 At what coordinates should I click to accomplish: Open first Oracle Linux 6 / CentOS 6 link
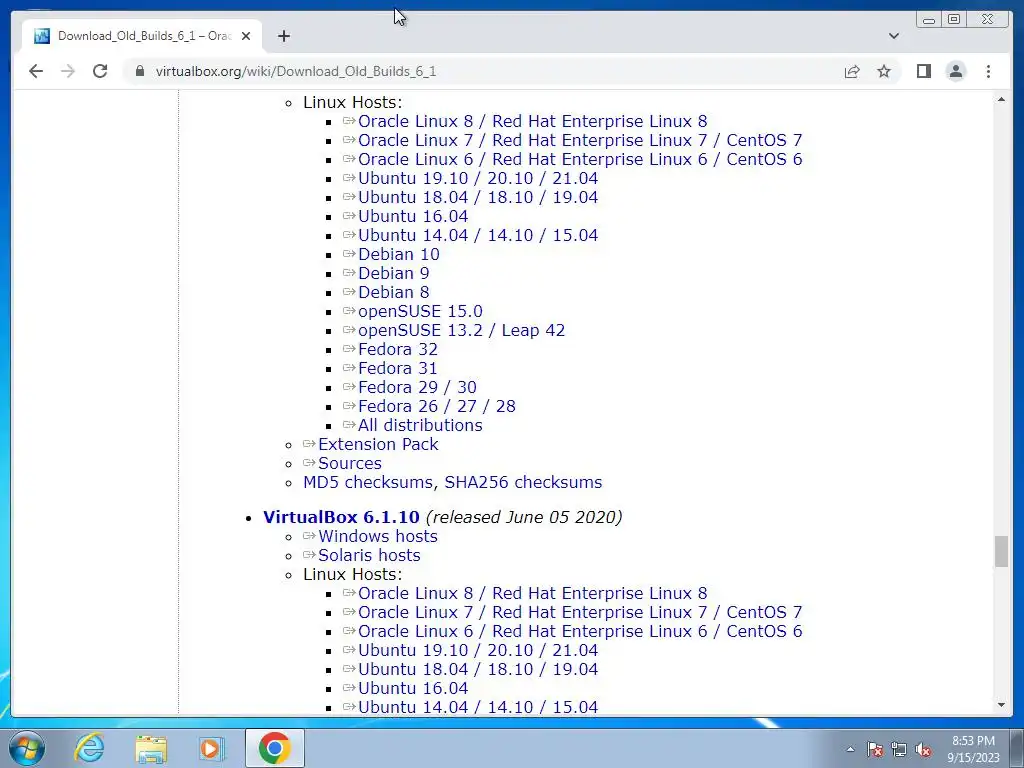(x=580, y=159)
